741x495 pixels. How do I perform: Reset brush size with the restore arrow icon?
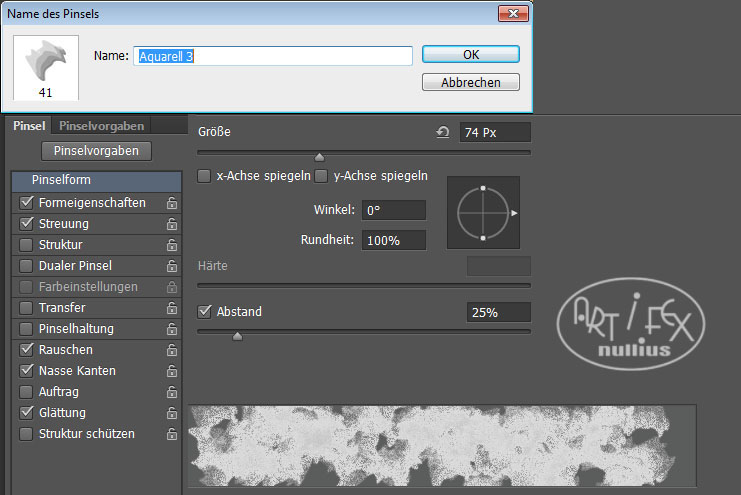coord(443,132)
